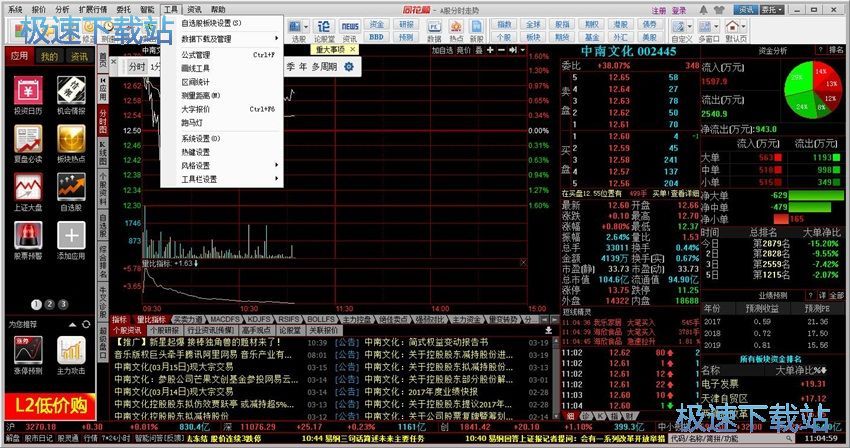Image resolution: width=850 pixels, height=448 pixels.
Task: Choose 区间统计 menu entry
Action: (x=222, y=82)
